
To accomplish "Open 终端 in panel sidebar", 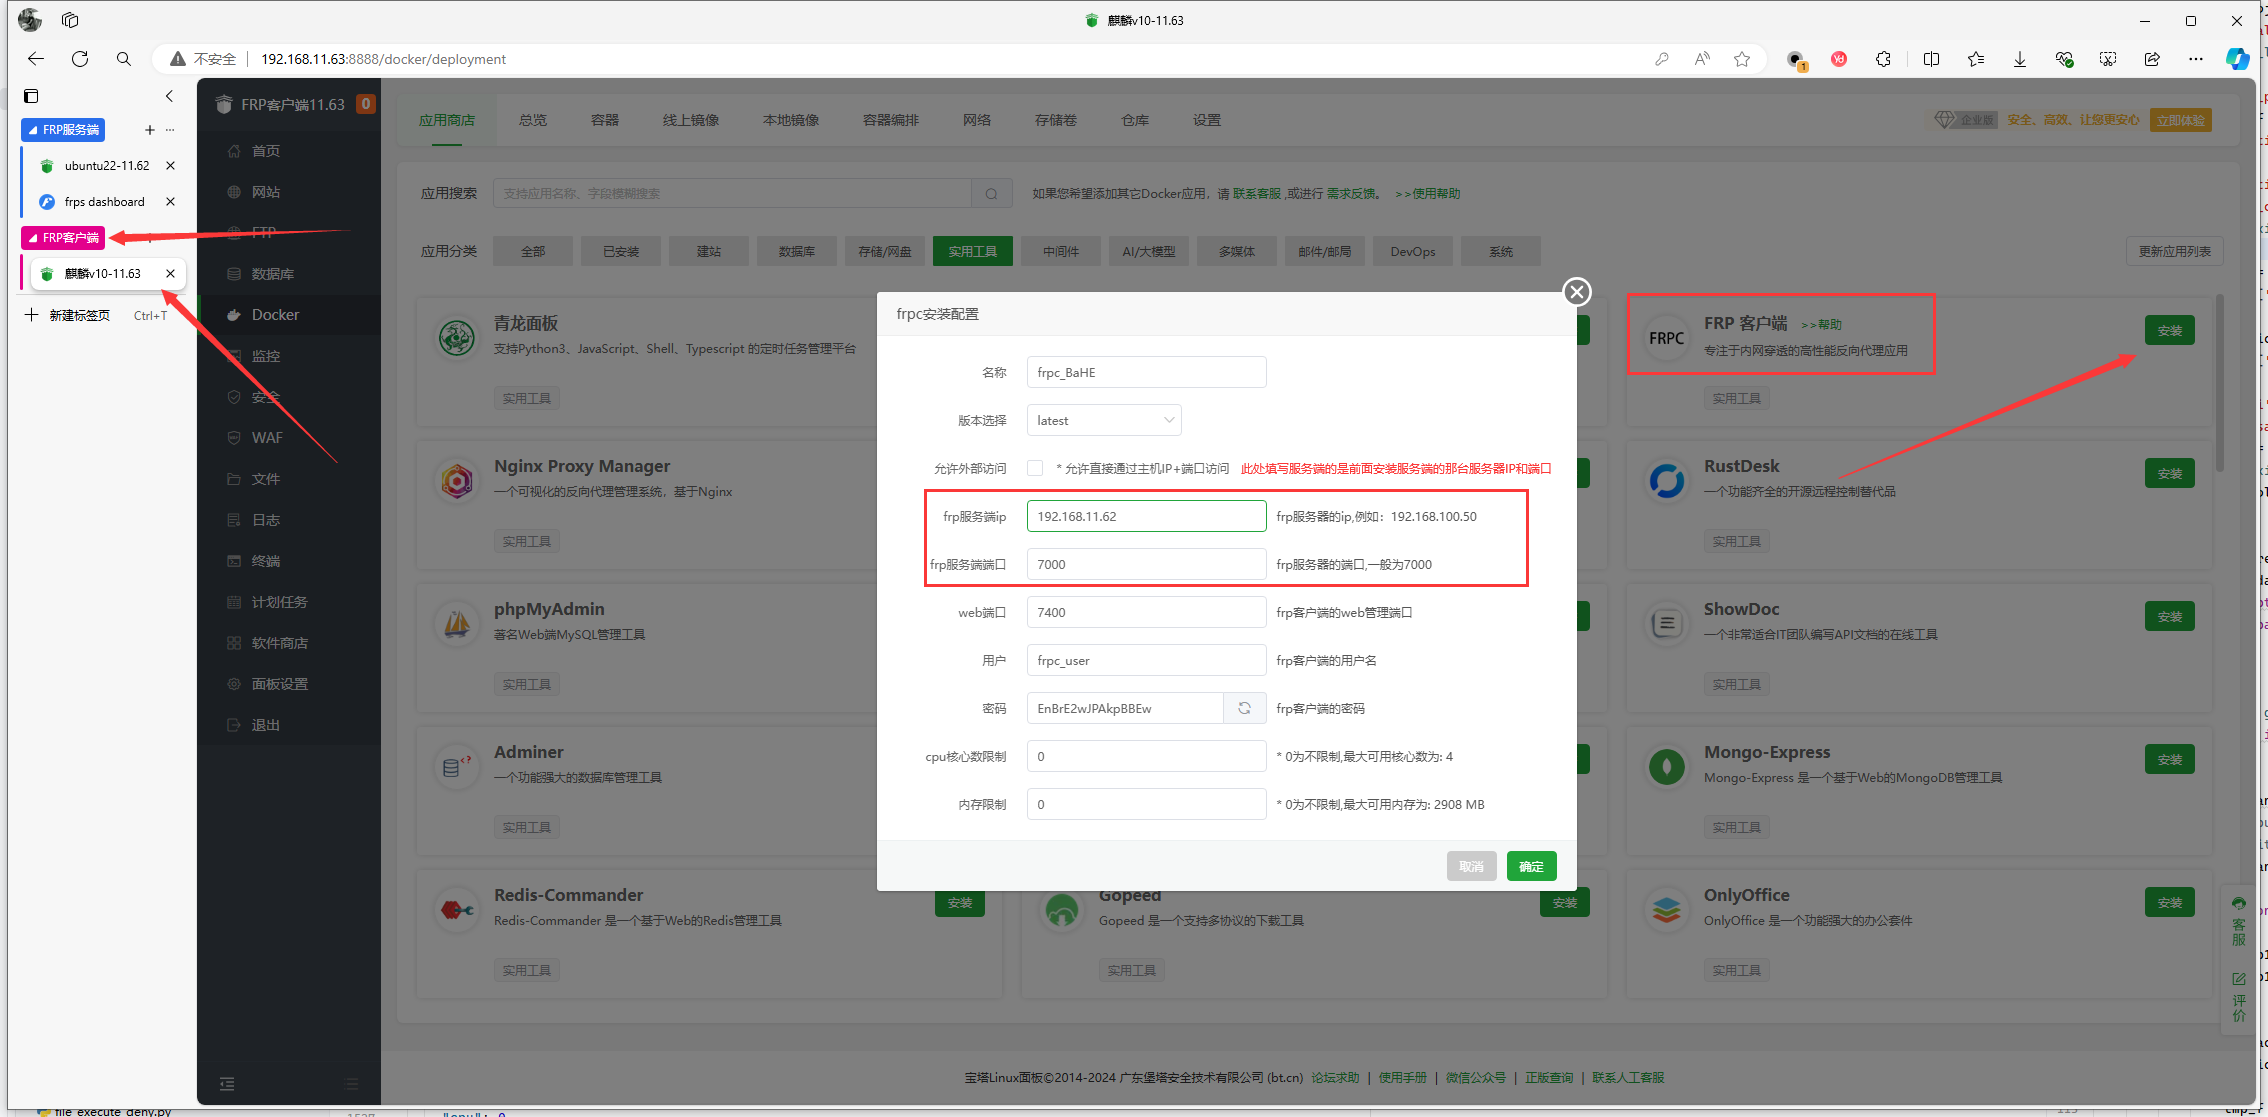I will 265,561.
